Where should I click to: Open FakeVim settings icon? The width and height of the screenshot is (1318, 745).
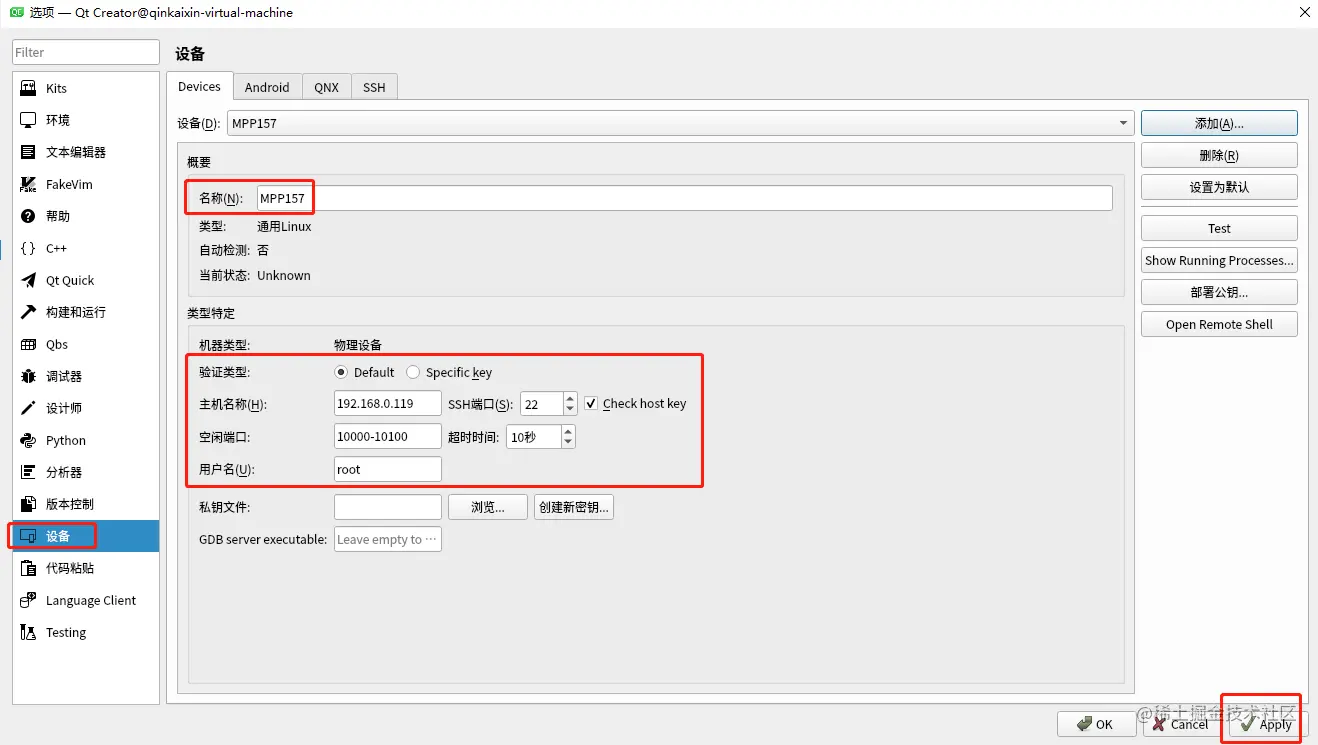pos(28,184)
